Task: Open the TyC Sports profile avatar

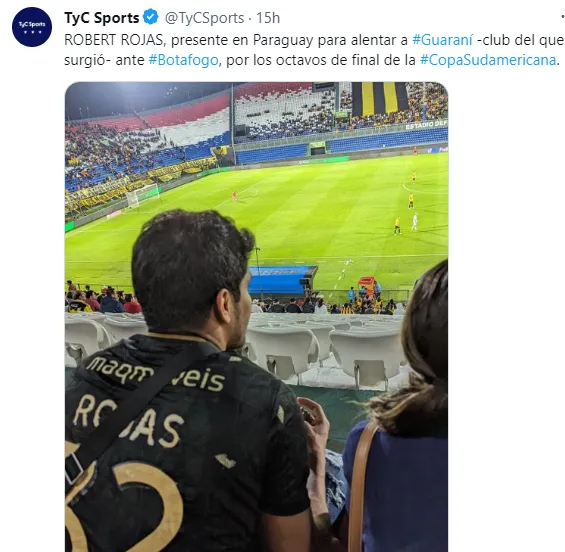Action: click(x=32, y=27)
